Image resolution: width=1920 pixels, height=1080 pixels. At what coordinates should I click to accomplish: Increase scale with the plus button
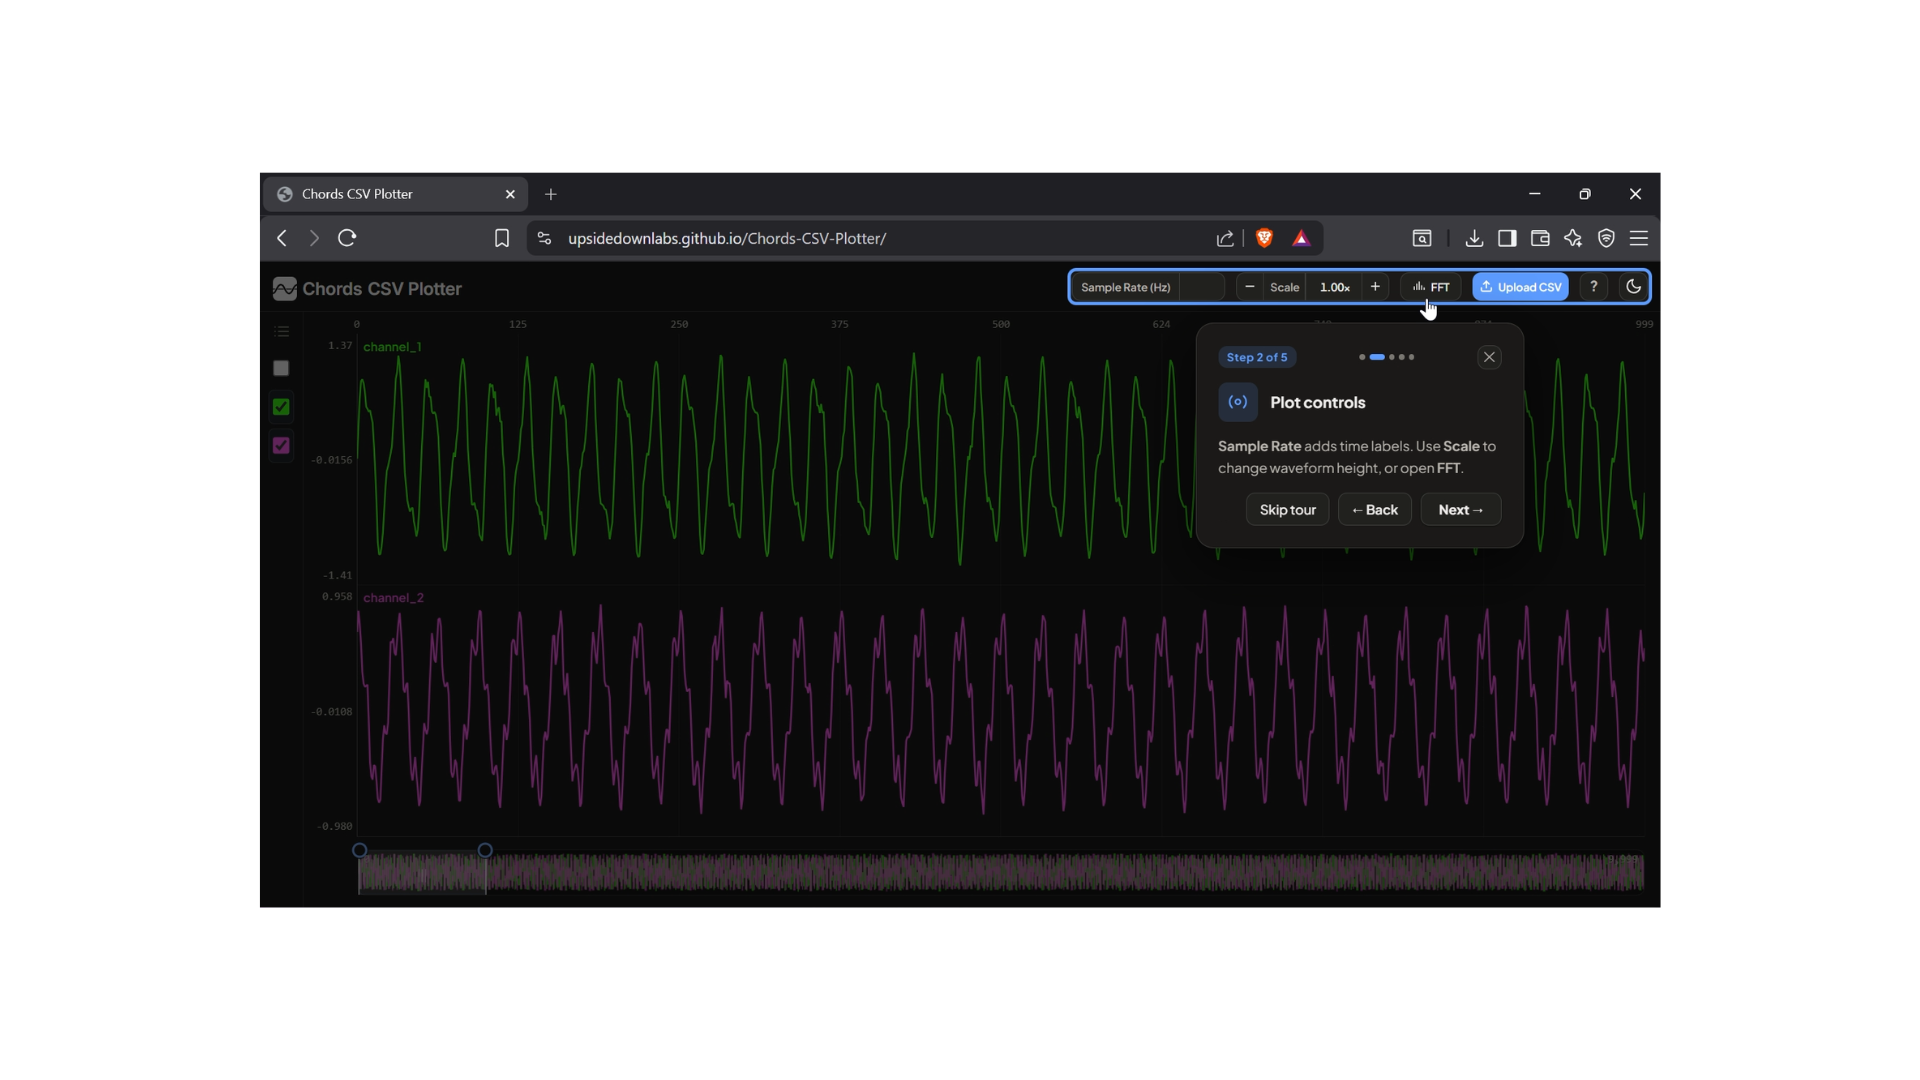pyautogui.click(x=1375, y=287)
